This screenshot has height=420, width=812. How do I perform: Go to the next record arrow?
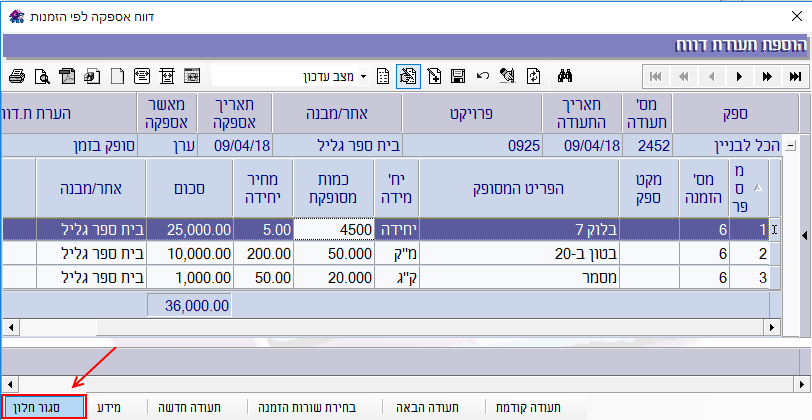[740, 76]
